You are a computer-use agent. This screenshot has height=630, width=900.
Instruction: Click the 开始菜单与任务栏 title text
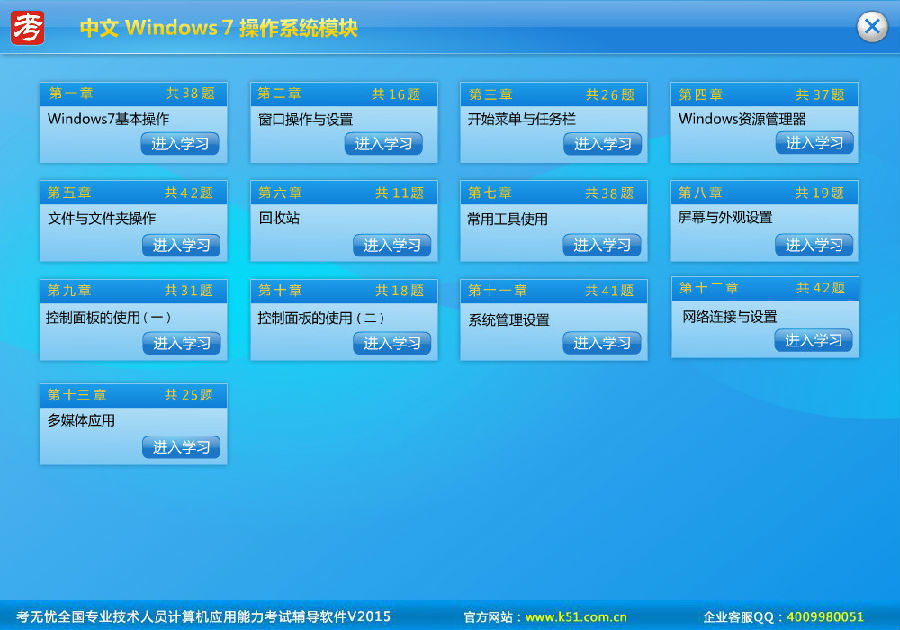pos(521,119)
